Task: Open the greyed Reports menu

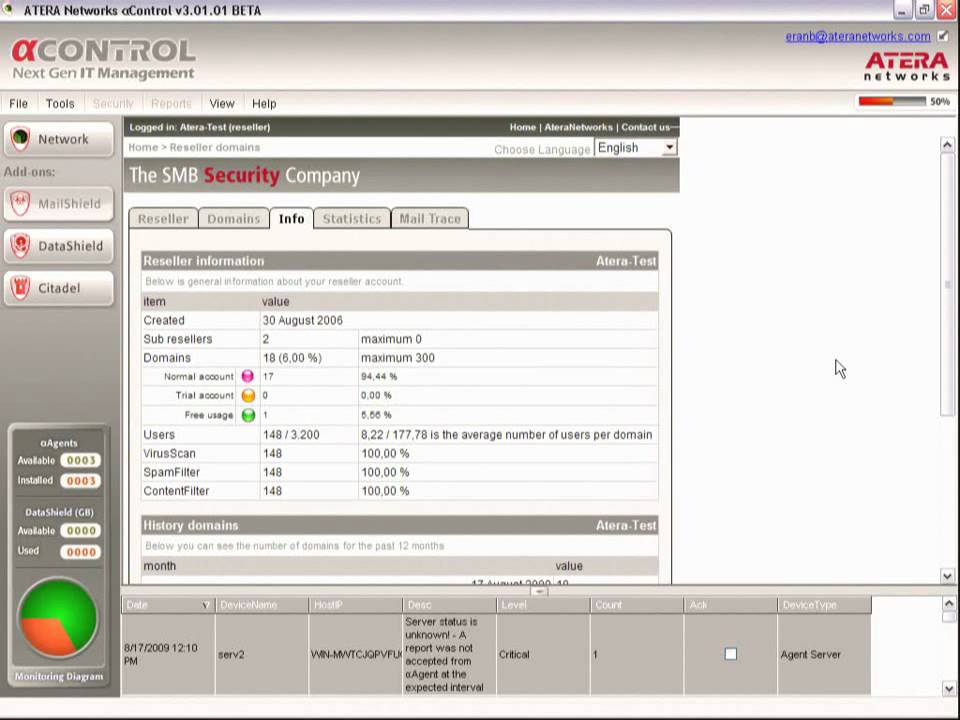Action: pos(171,103)
